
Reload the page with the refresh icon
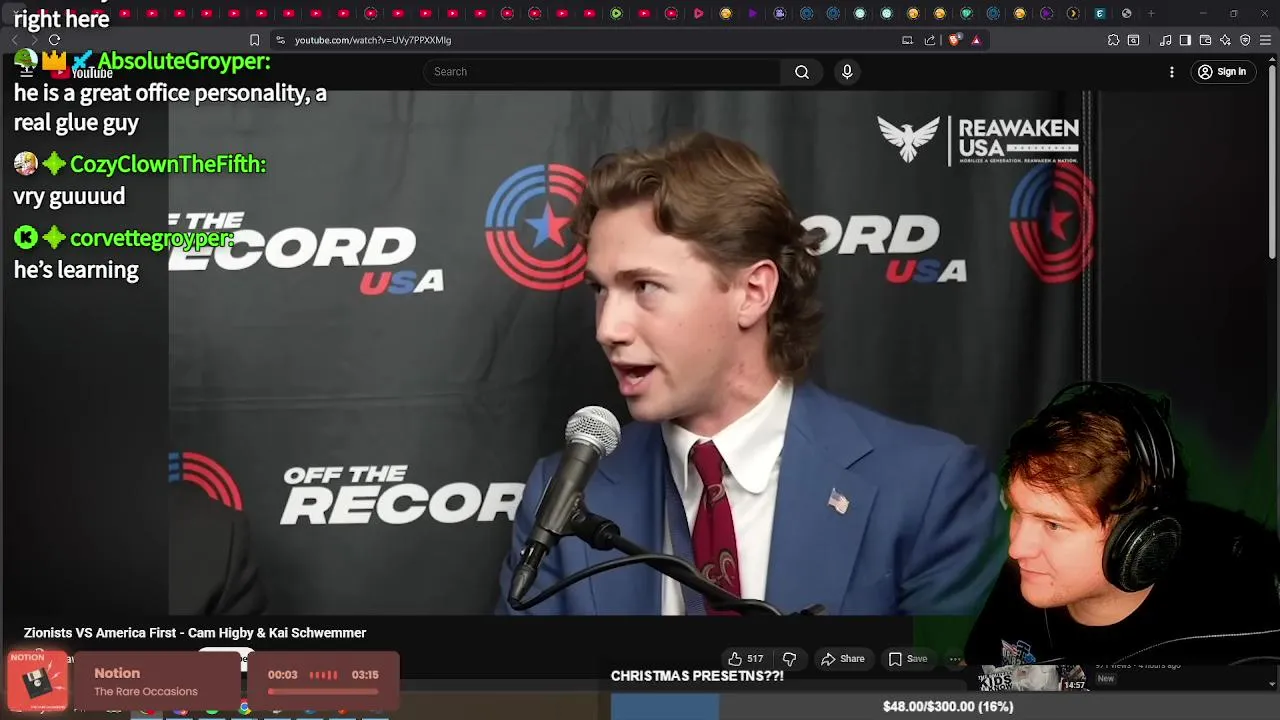pyautogui.click(x=54, y=40)
